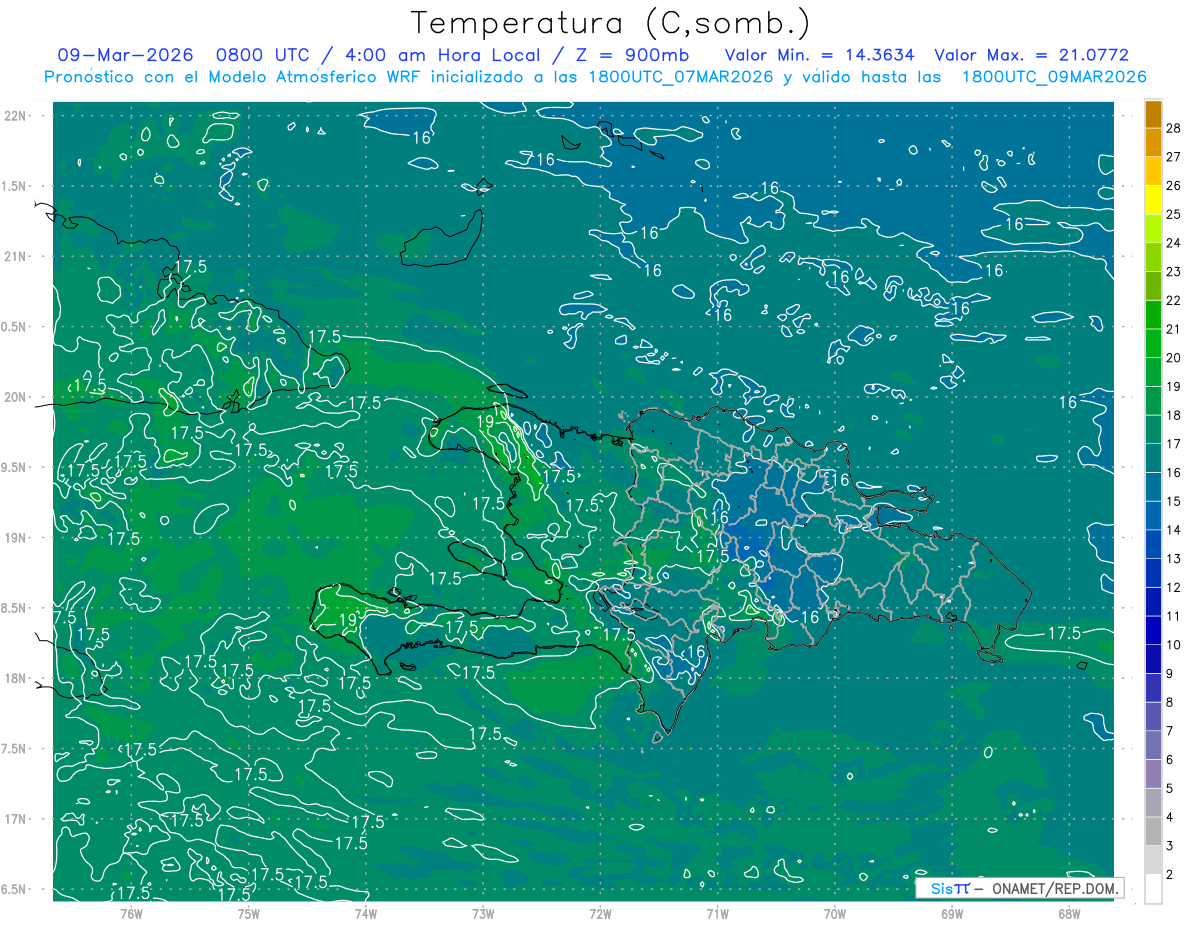Viewport: 1200px width, 927px height.
Task: Click the "71W" longitude axis label
Action: [x=717, y=913]
